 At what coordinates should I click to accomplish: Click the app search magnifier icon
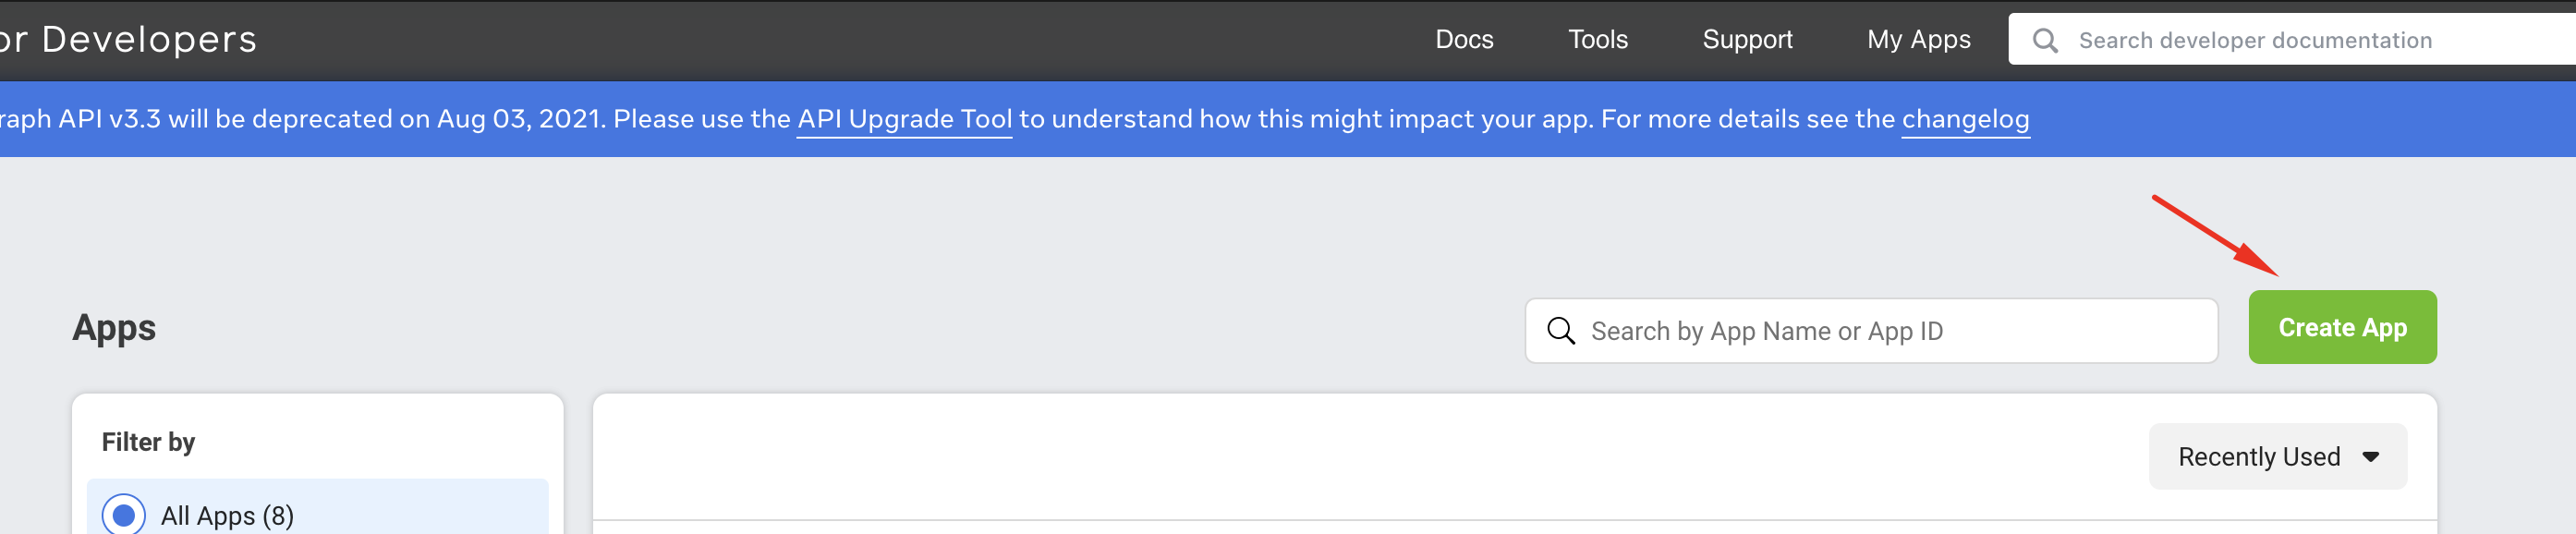[x=1561, y=331]
